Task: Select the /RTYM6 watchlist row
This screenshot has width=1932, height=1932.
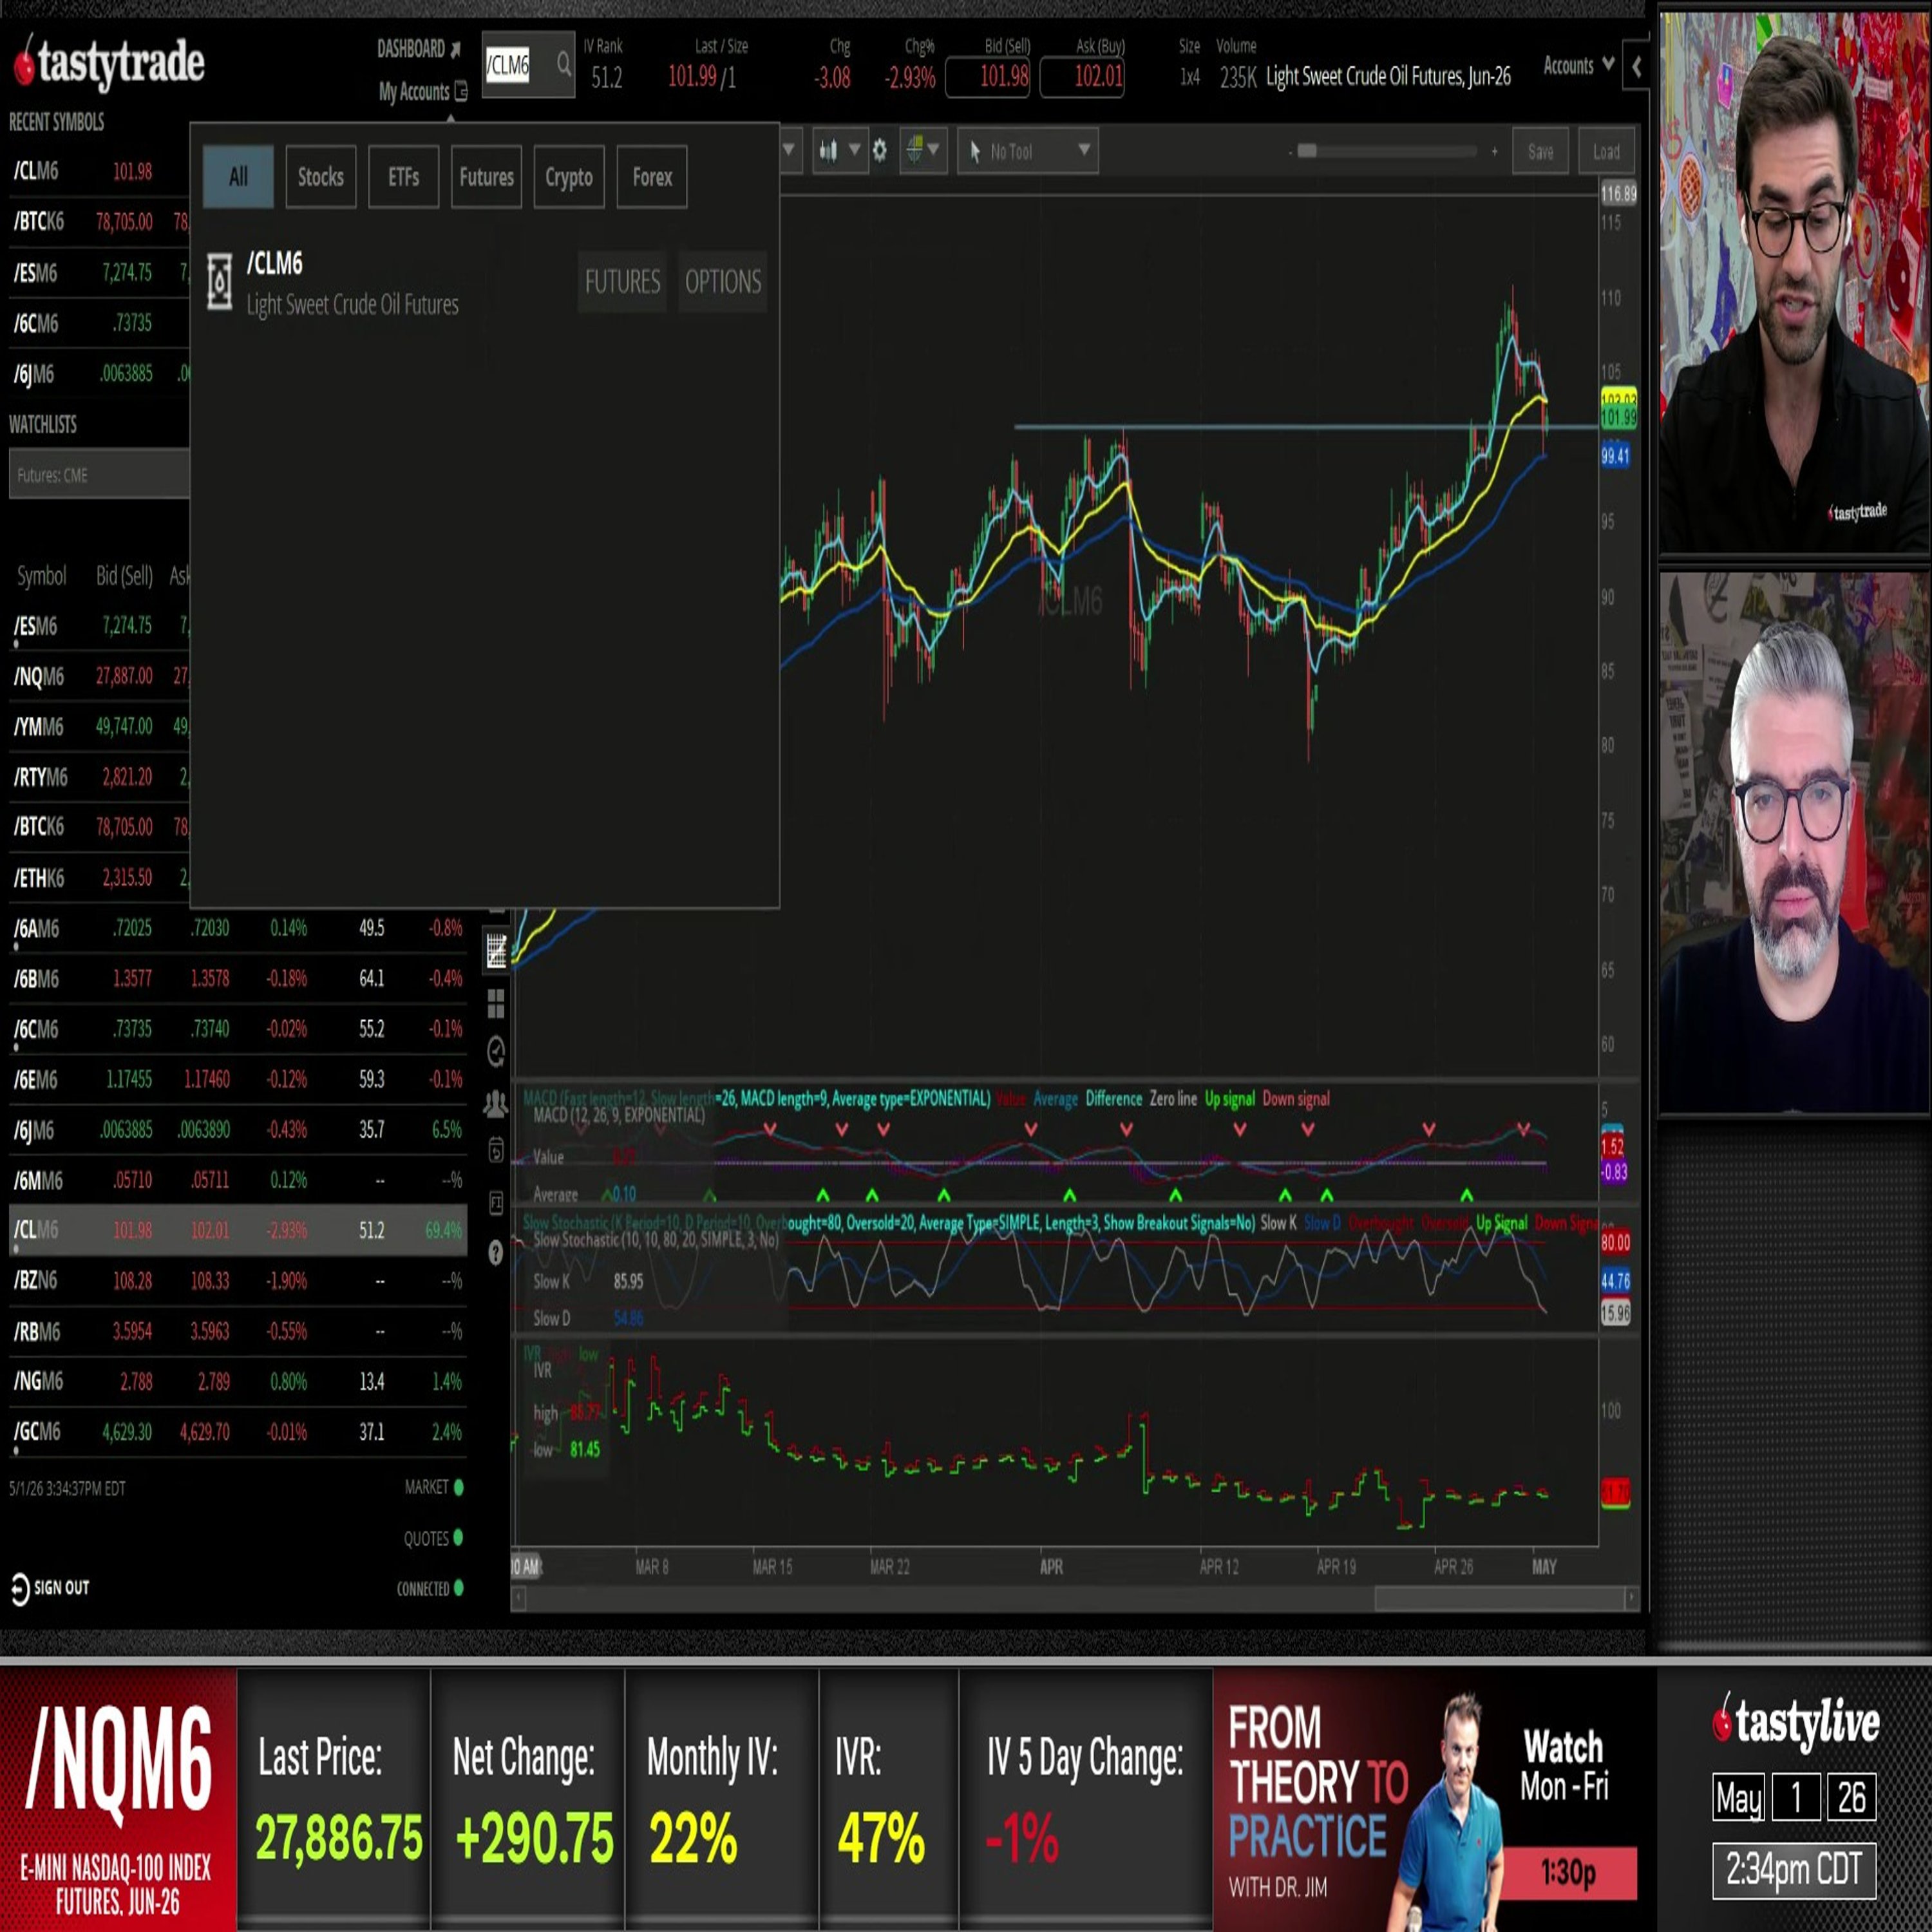Action: pos(98,777)
